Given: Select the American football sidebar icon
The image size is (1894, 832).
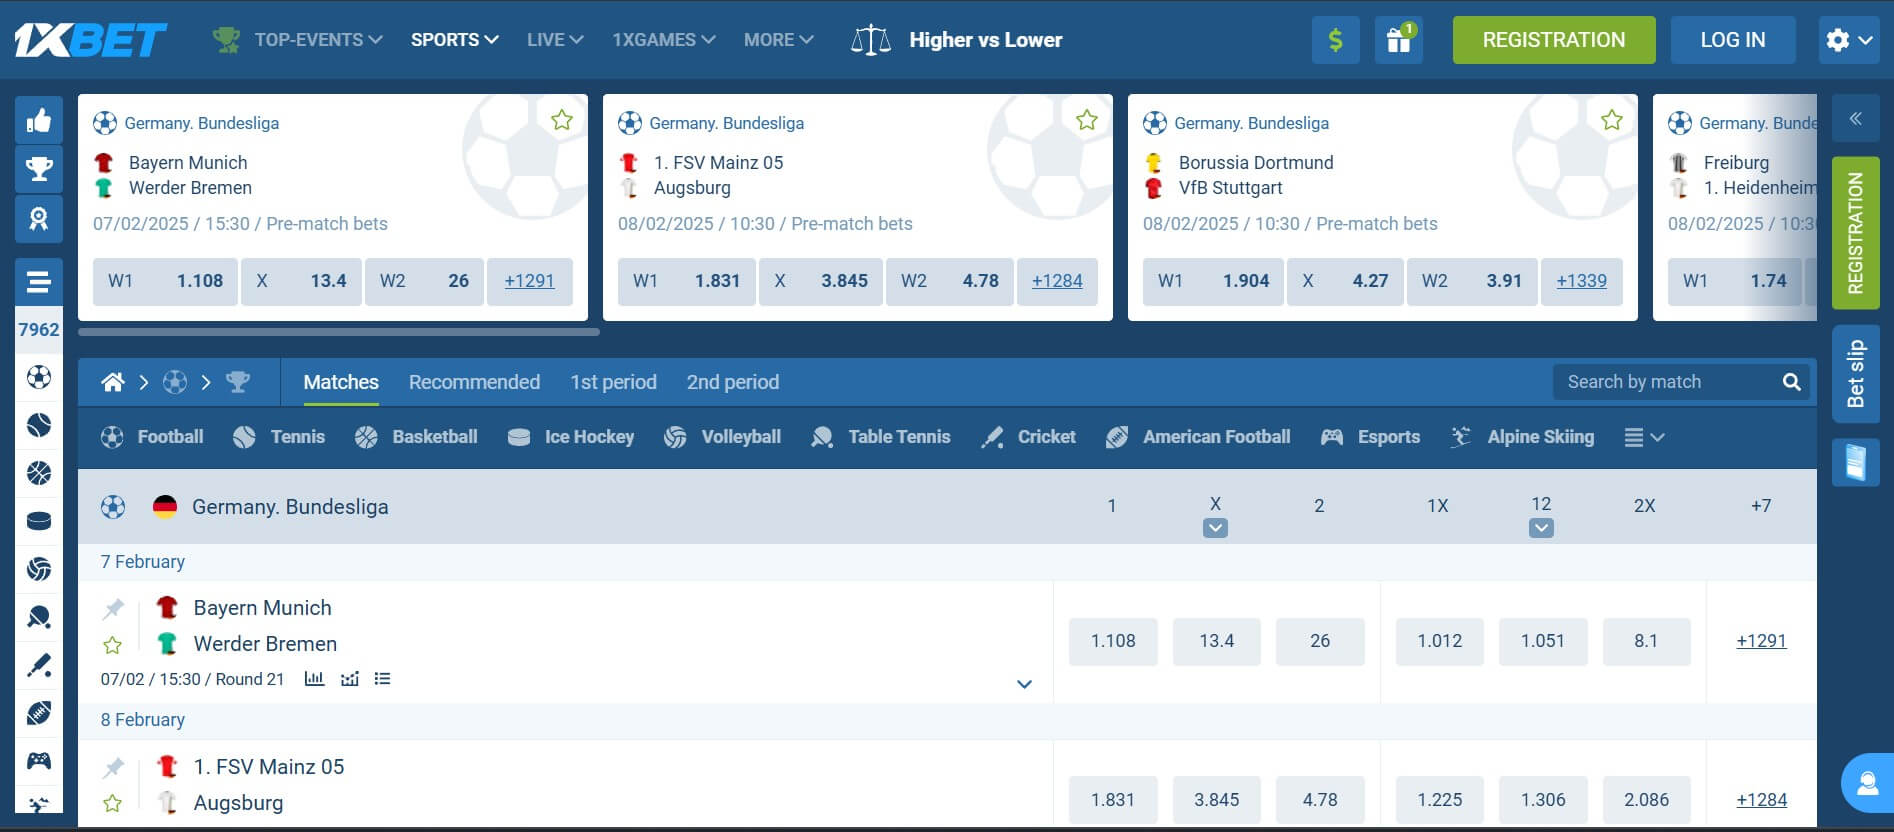Looking at the screenshot, I should coord(39,713).
